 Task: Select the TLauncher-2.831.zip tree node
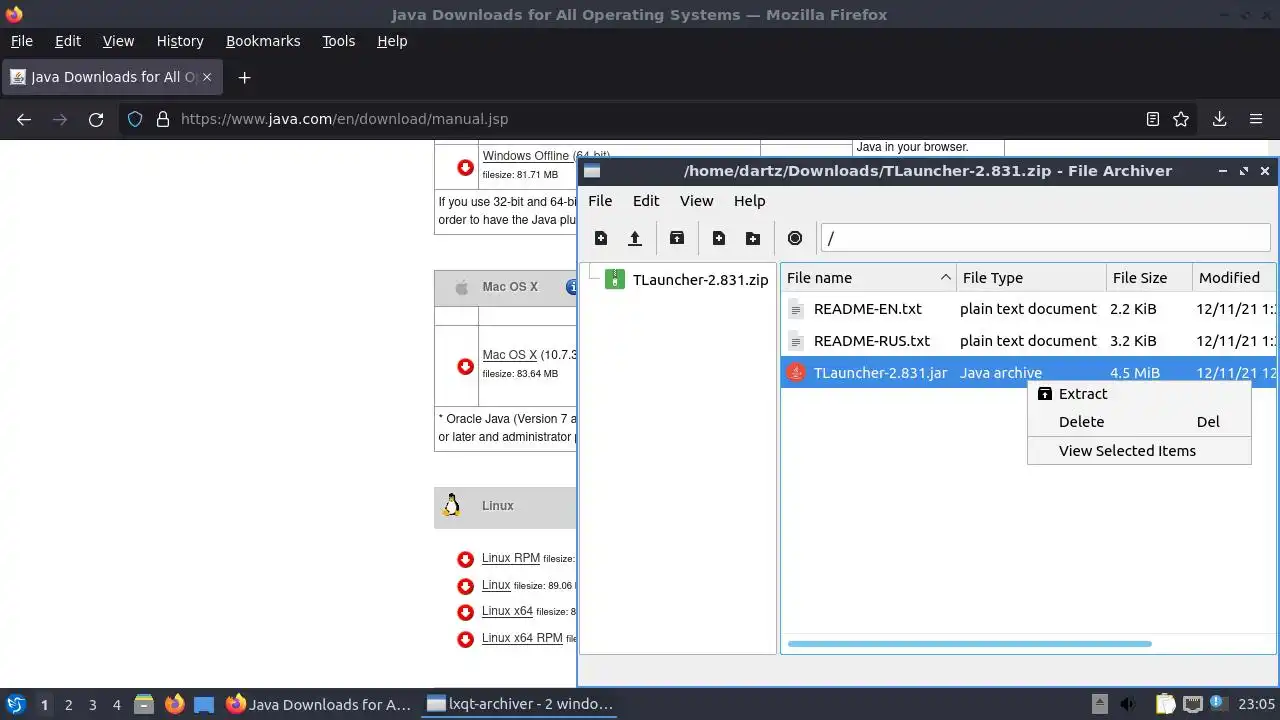point(700,280)
